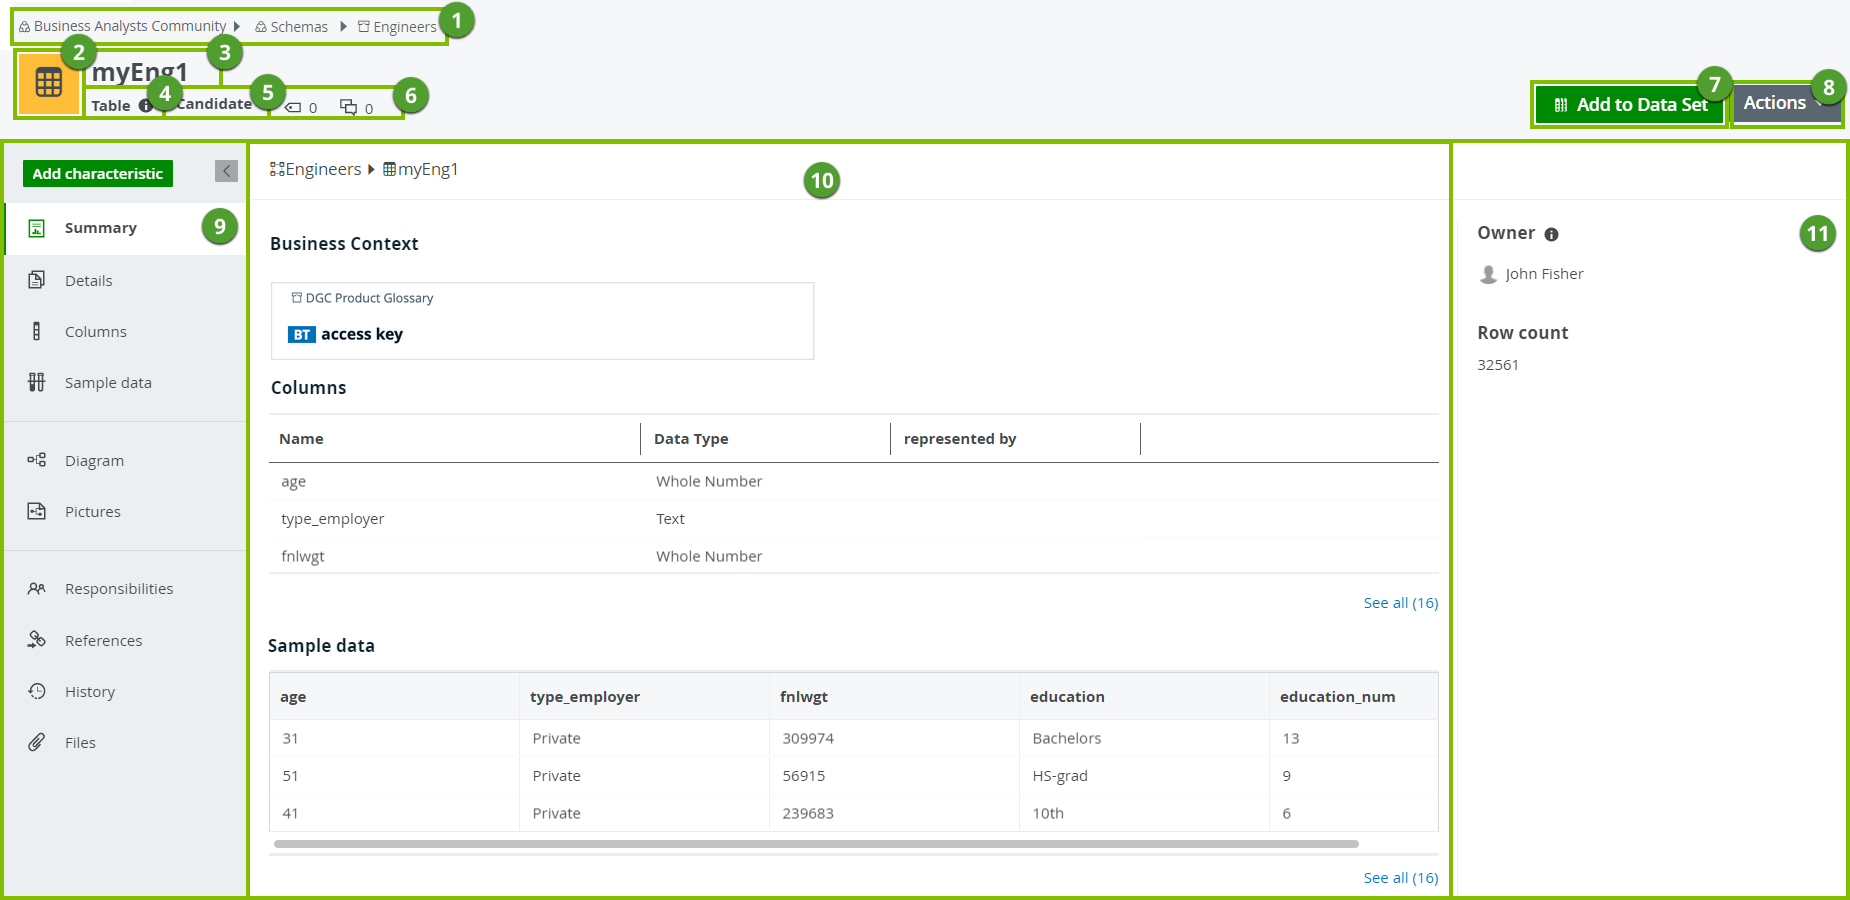Open Business Analysts Community breadcrumb link
Image resolution: width=1850 pixels, height=900 pixels.
[x=129, y=26]
